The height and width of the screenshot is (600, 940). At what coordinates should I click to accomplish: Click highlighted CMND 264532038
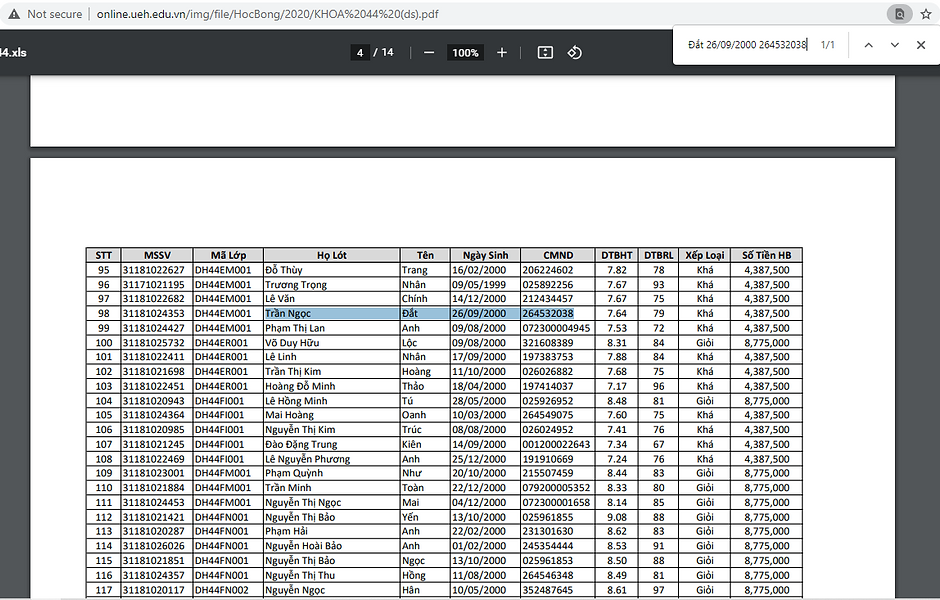pos(547,313)
